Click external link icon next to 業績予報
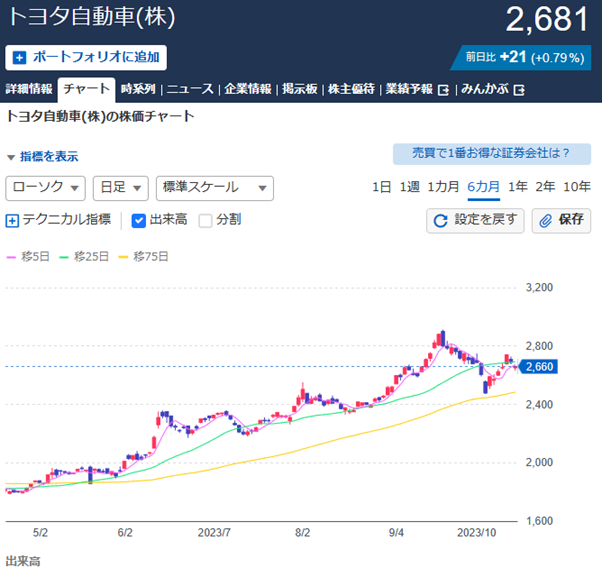The width and height of the screenshot is (602, 568). click(443, 90)
